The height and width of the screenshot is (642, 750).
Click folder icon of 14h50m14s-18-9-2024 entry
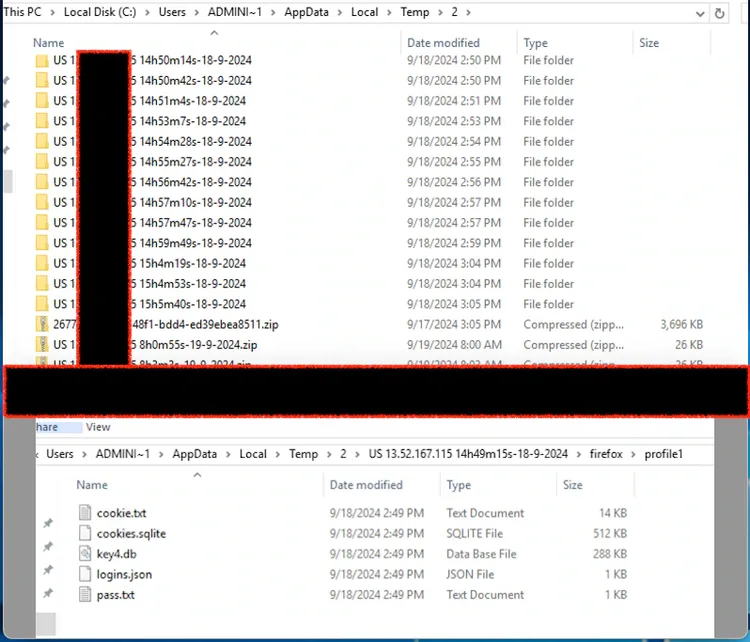[42, 60]
